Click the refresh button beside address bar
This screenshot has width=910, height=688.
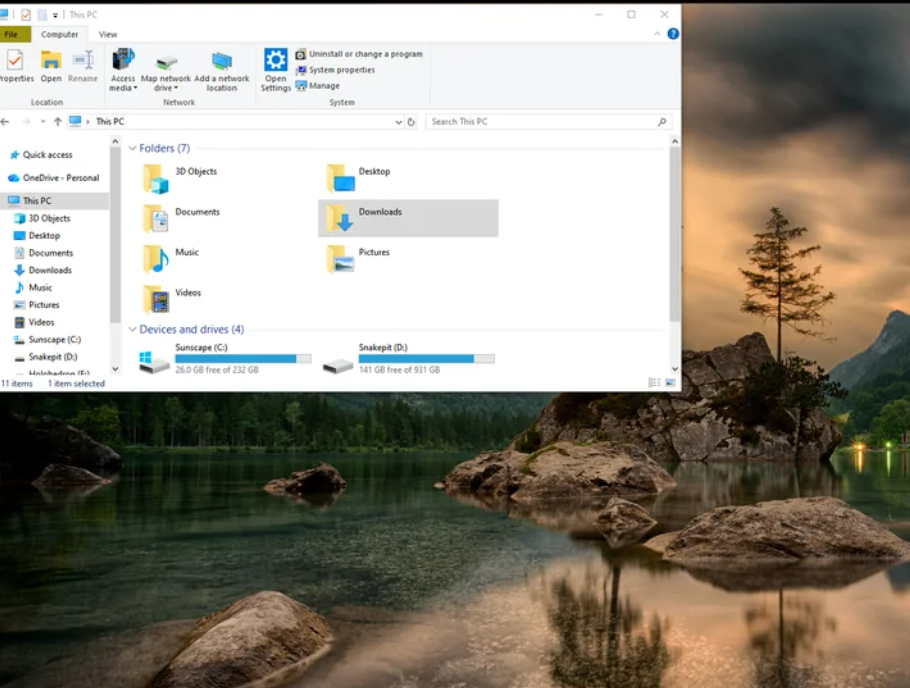click(x=411, y=122)
